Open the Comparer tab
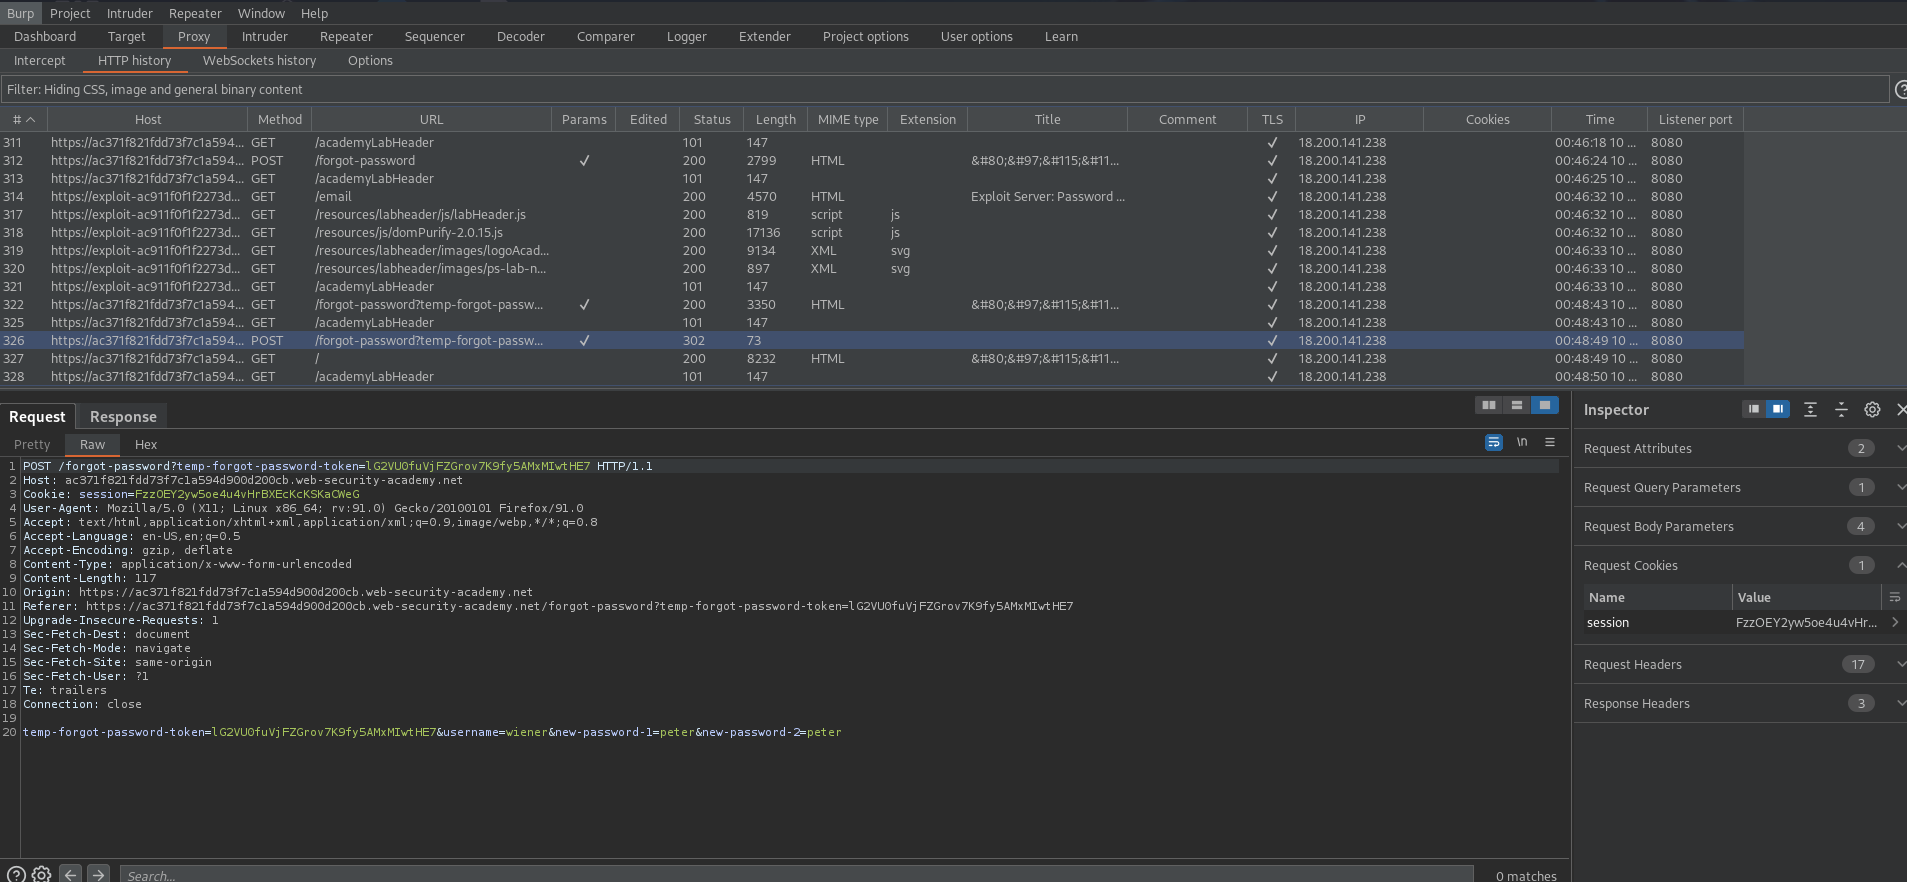 606,37
